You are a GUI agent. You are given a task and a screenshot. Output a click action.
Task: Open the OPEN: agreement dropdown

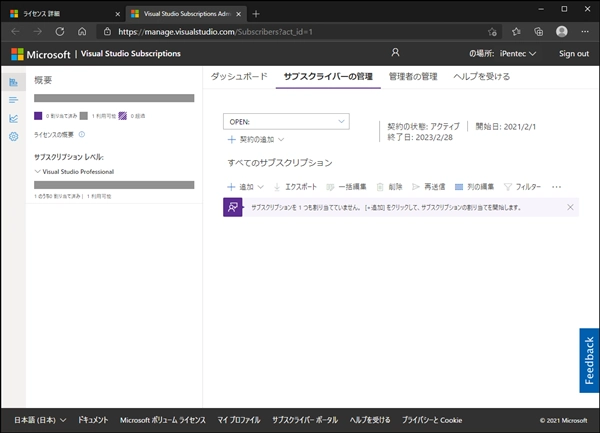pyautogui.click(x=286, y=122)
